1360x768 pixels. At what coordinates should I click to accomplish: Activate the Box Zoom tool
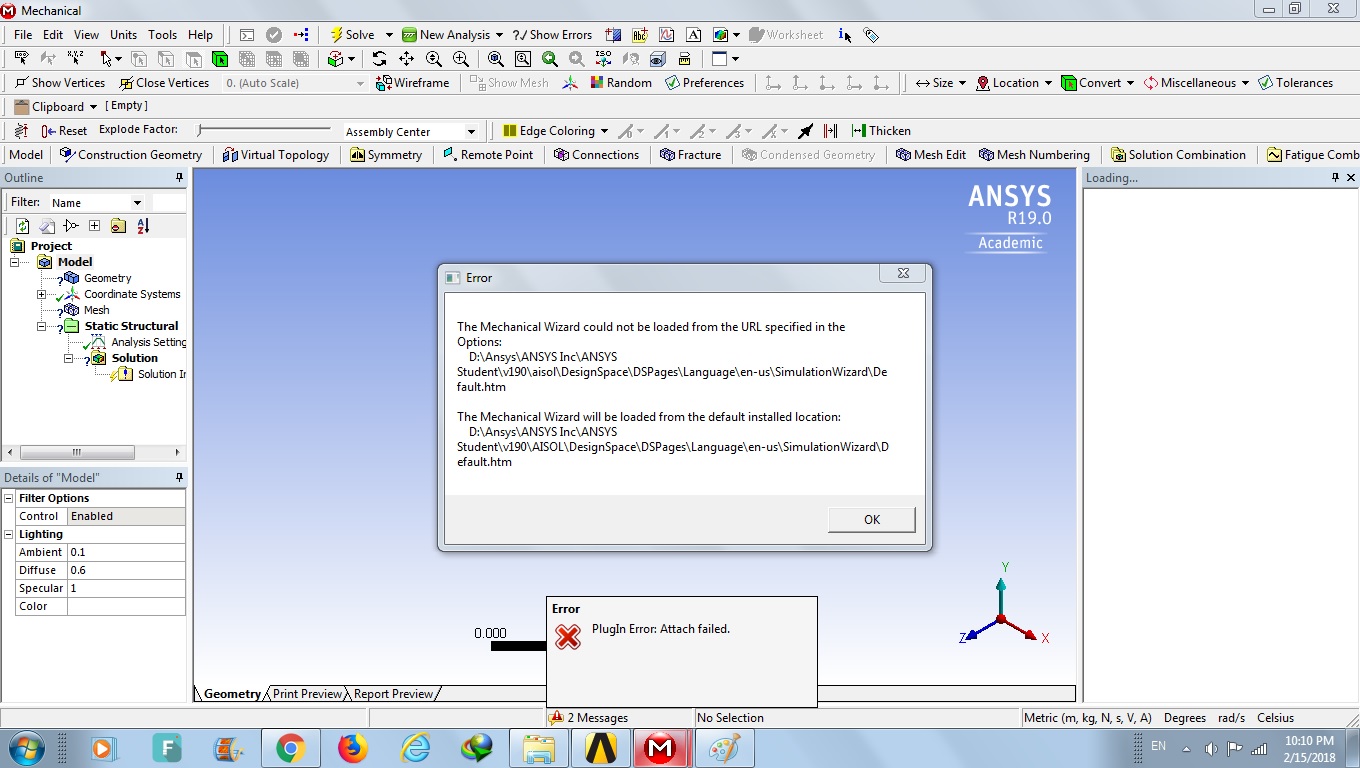pyautogui.click(x=460, y=59)
